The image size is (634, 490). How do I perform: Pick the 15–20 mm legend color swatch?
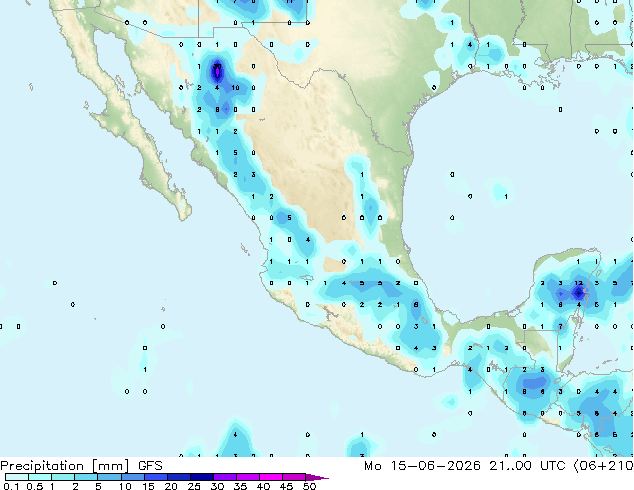tap(156, 477)
